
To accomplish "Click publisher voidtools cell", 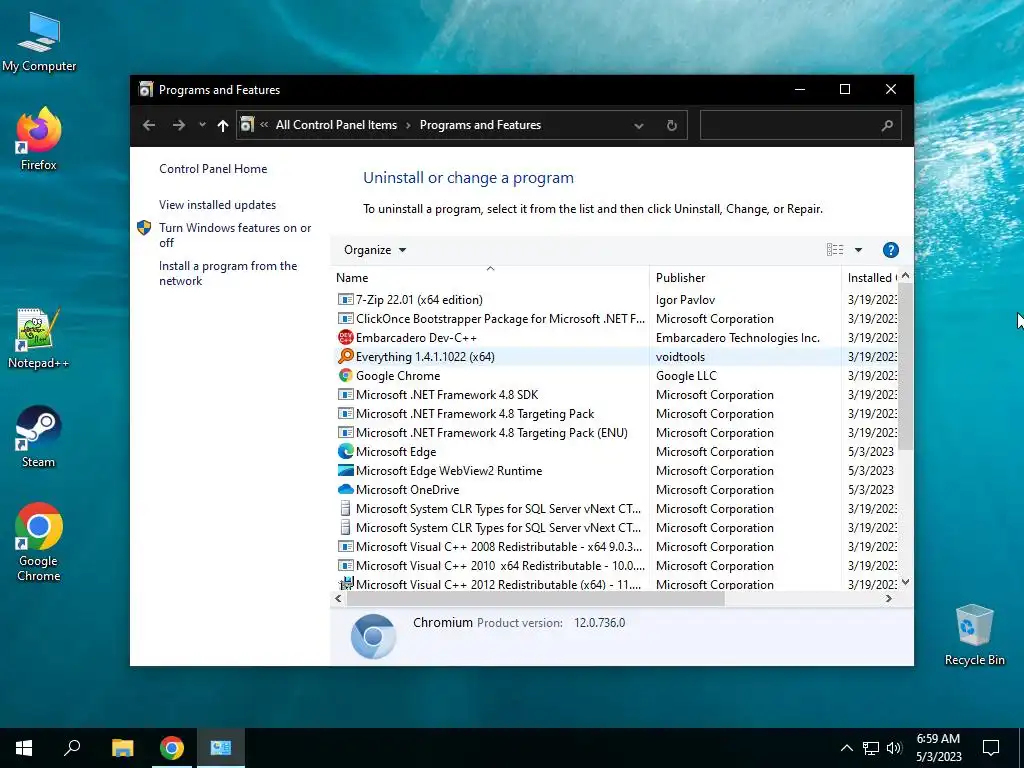I will [680, 357].
